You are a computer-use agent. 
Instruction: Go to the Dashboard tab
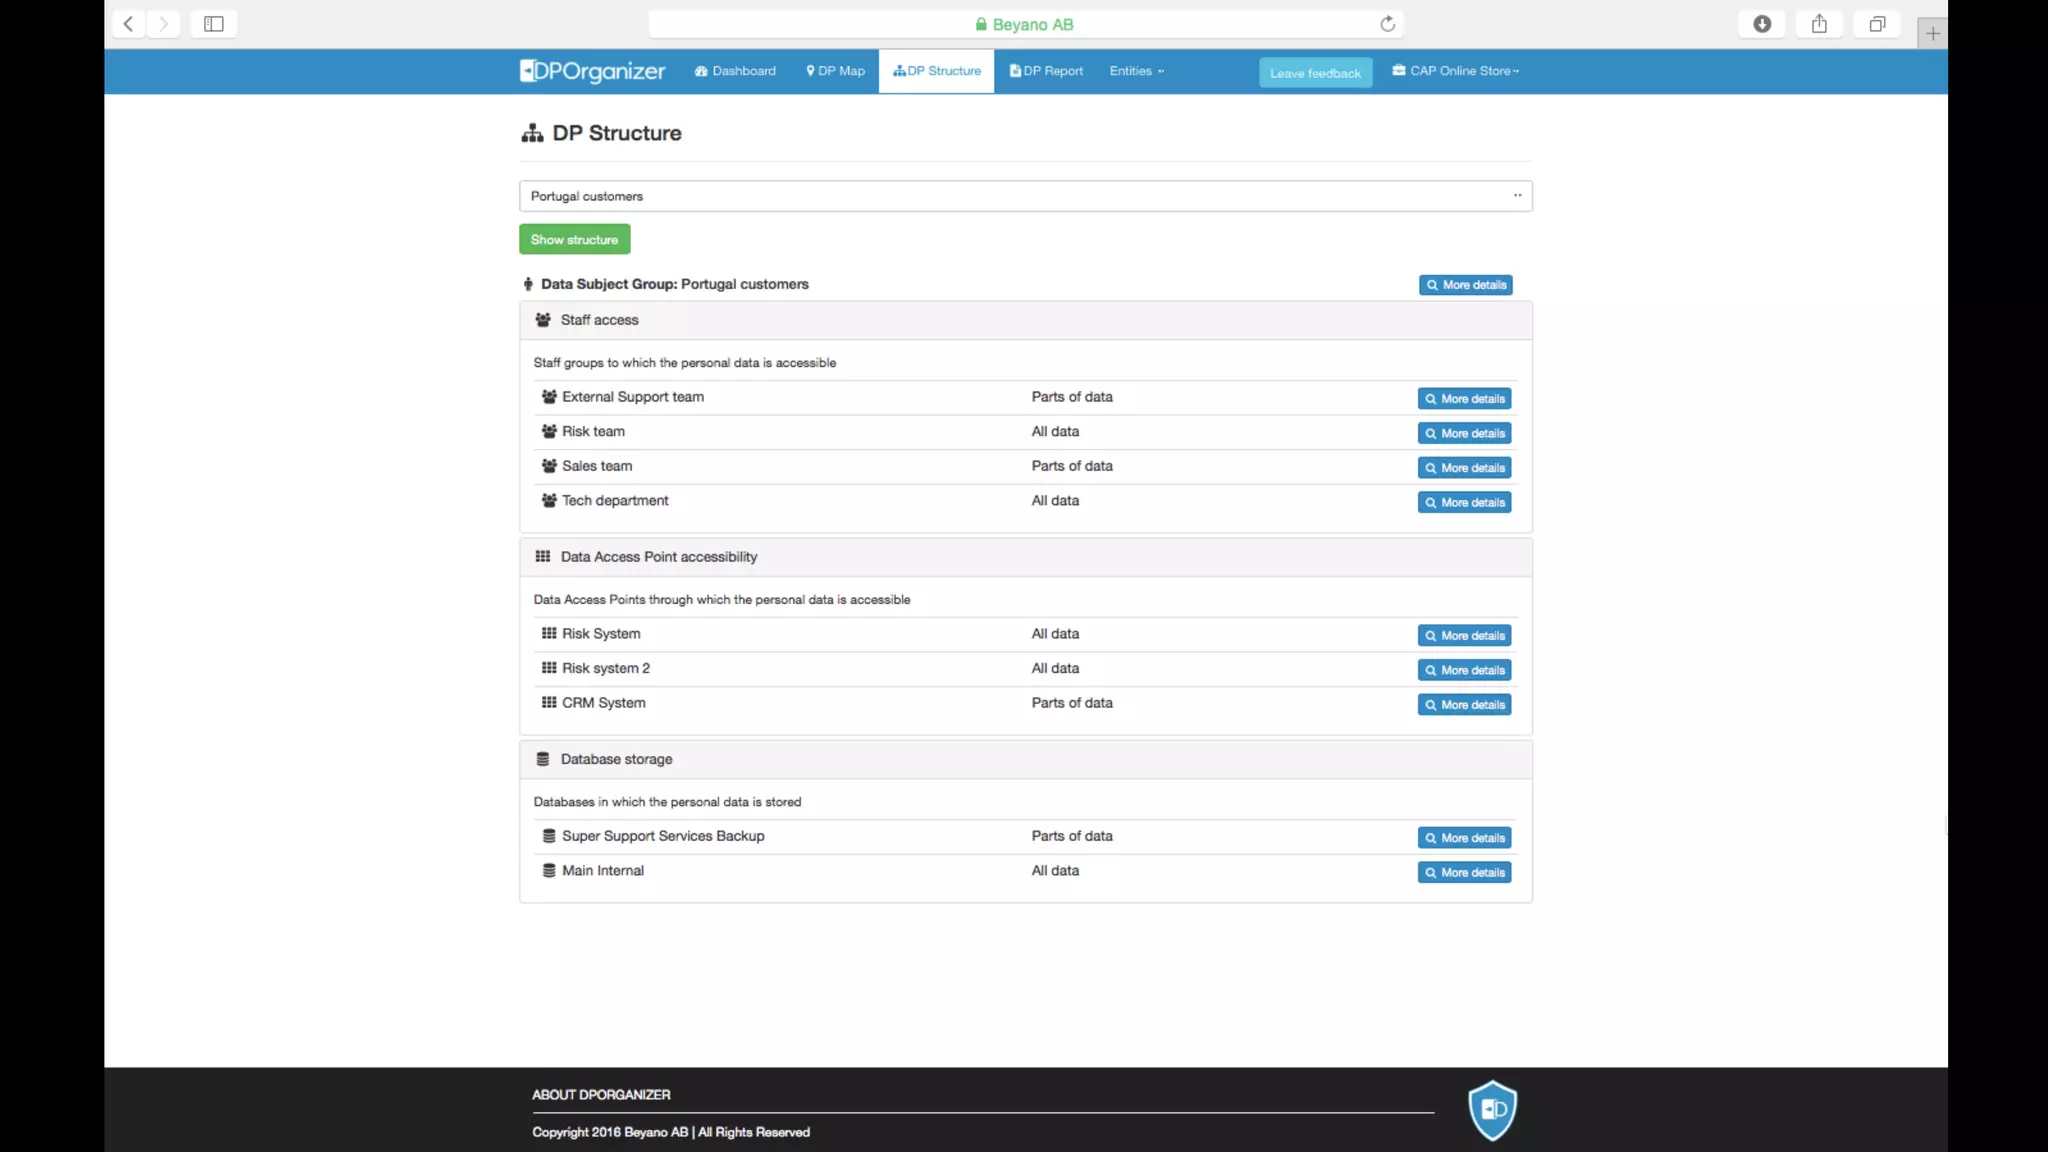click(735, 71)
